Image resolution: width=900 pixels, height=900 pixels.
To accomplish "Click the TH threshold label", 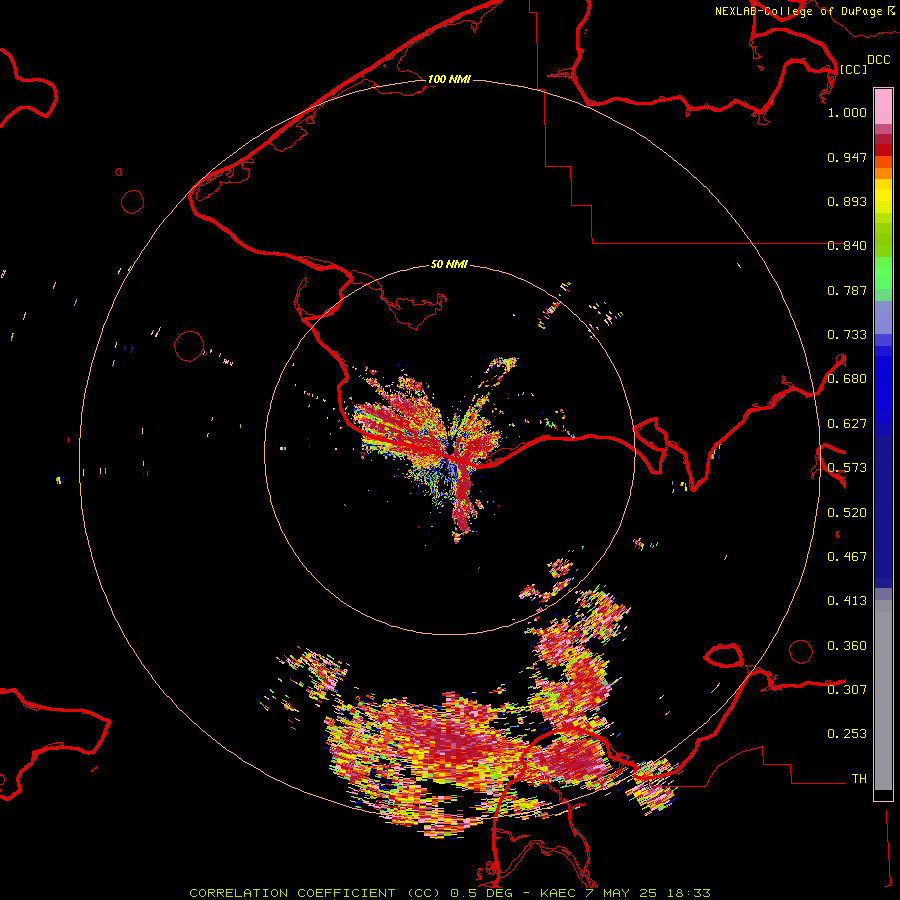I will [859, 779].
